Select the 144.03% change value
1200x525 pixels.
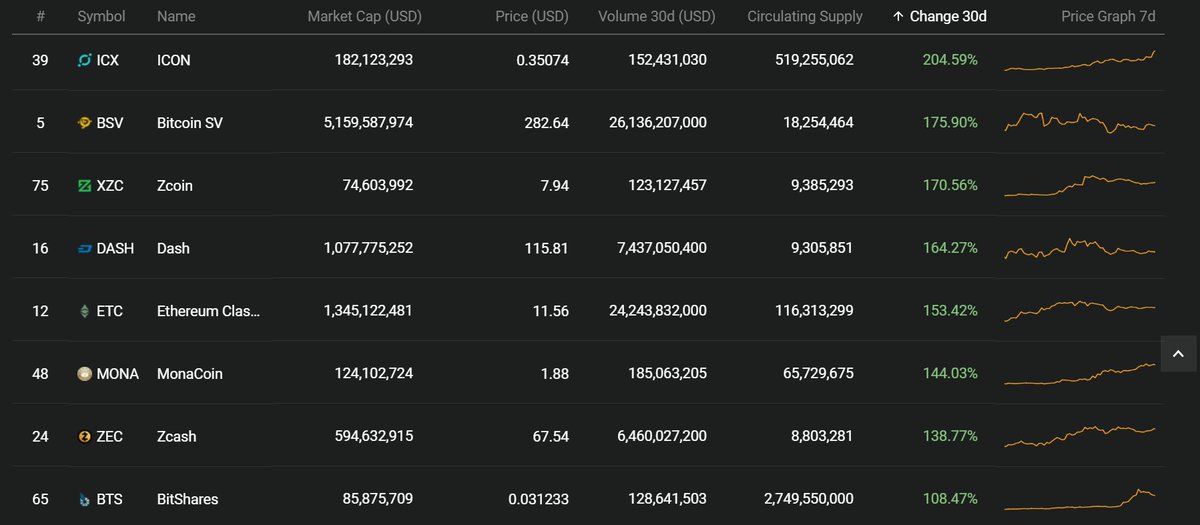(950, 374)
